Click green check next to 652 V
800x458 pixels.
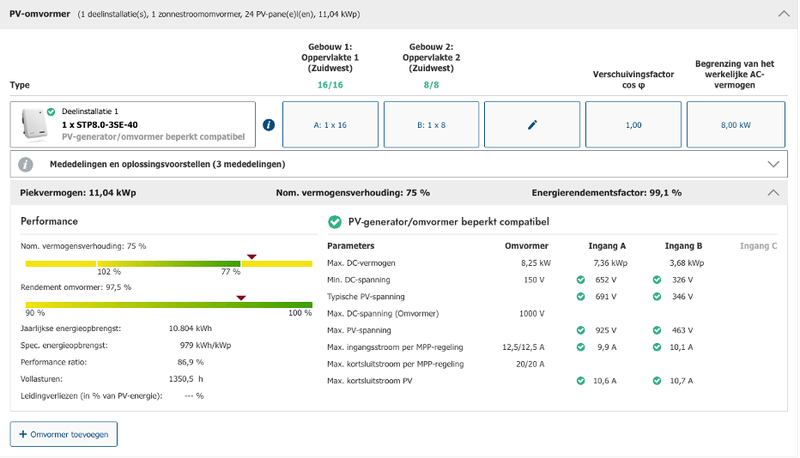coord(581,280)
